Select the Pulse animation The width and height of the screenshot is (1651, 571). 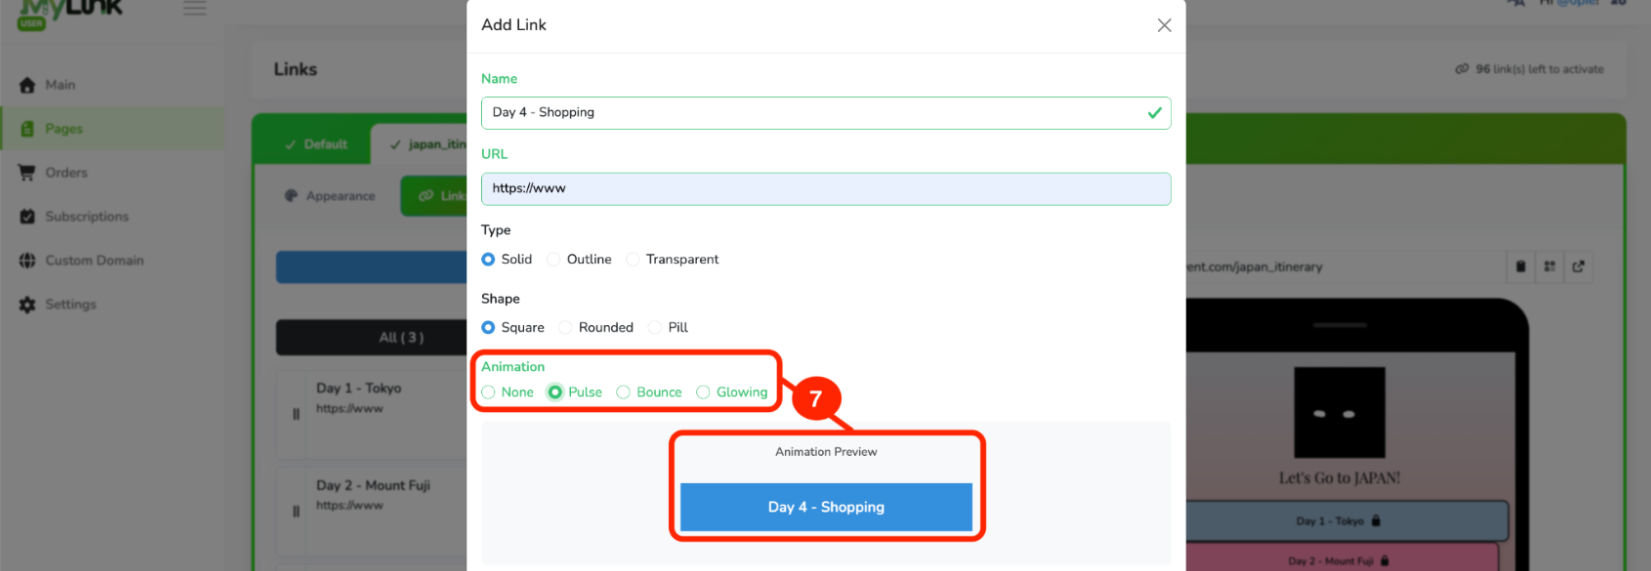tap(555, 392)
